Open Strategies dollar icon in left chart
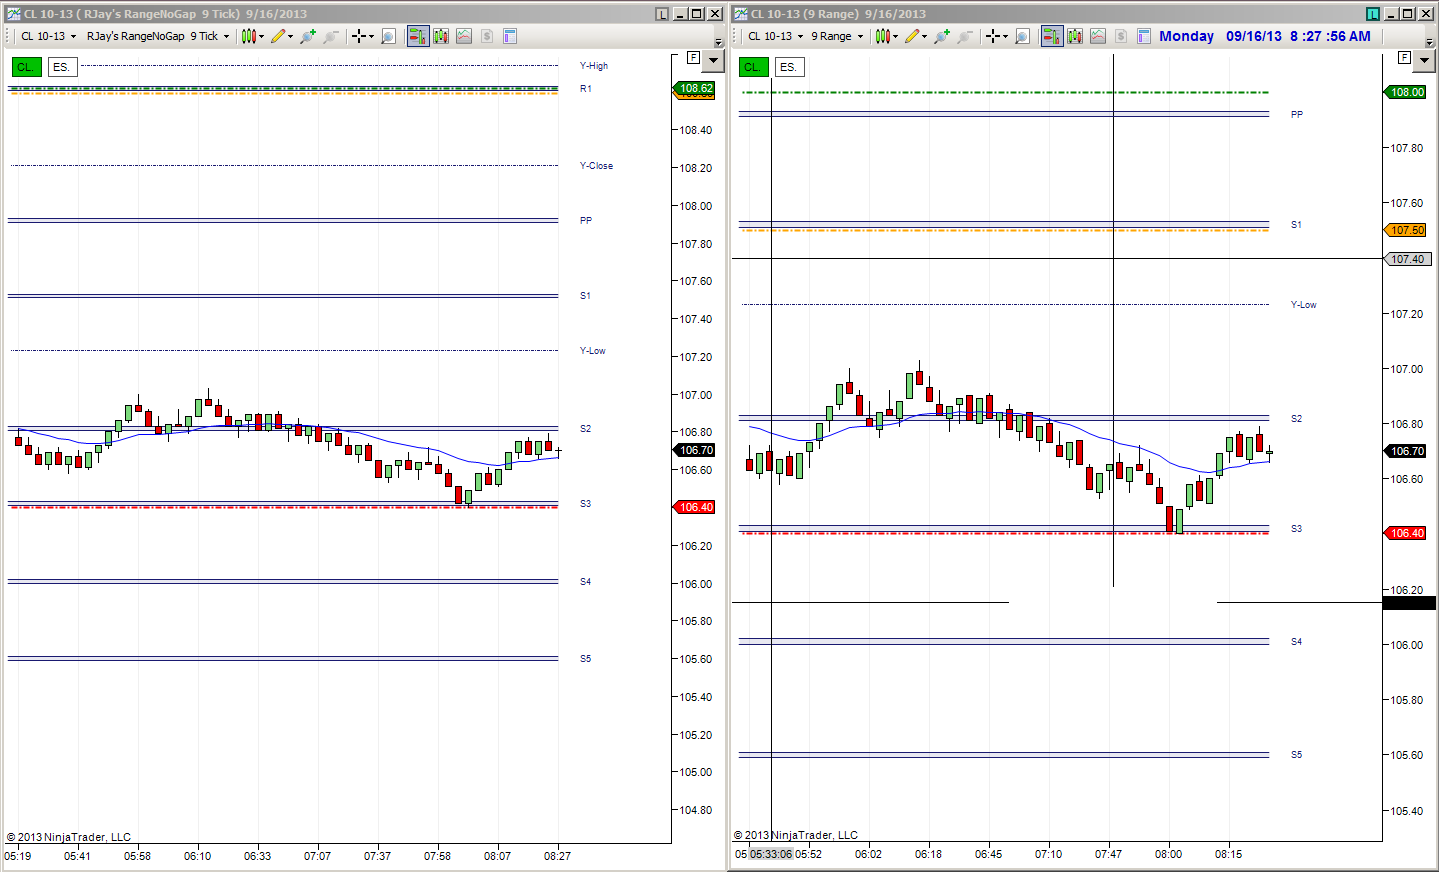The image size is (1439, 872). pos(487,36)
